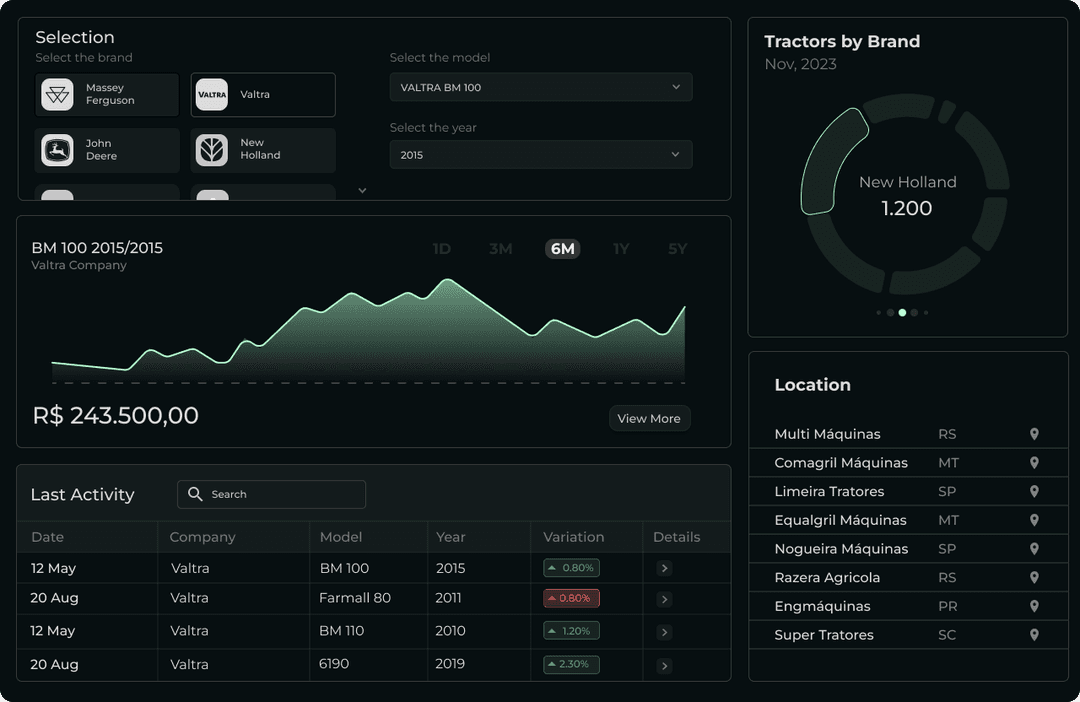Open the model dropdown VALTRA BM 100
Image resolution: width=1080 pixels, height=702 pixels.
540,87
